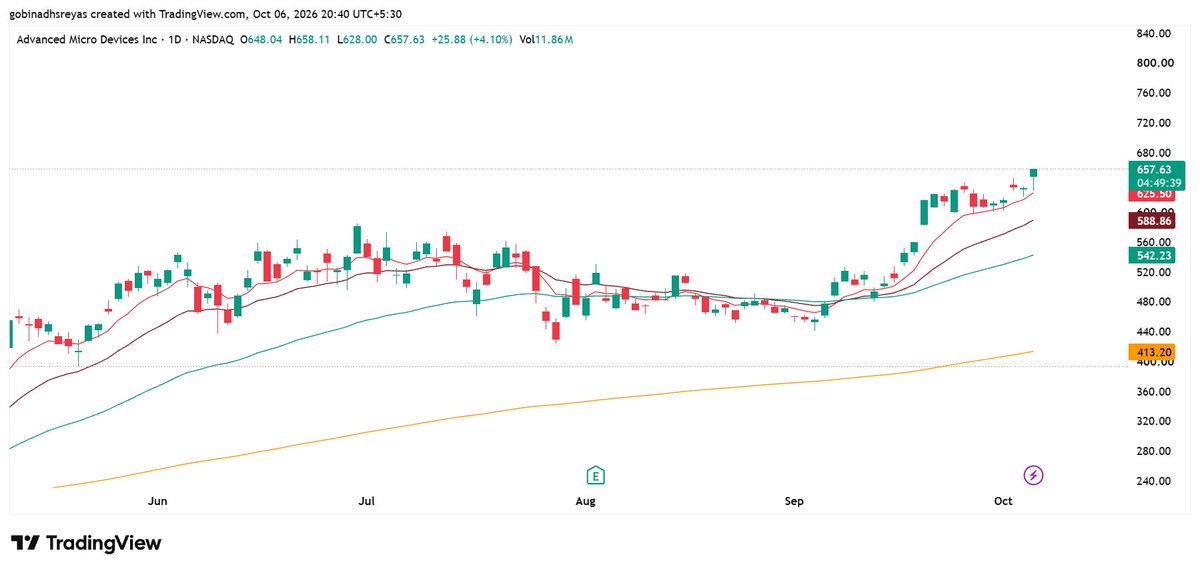
Task: Click the '560.00' price axis label
Action: pyautogui.click(x=1152, y=242)
